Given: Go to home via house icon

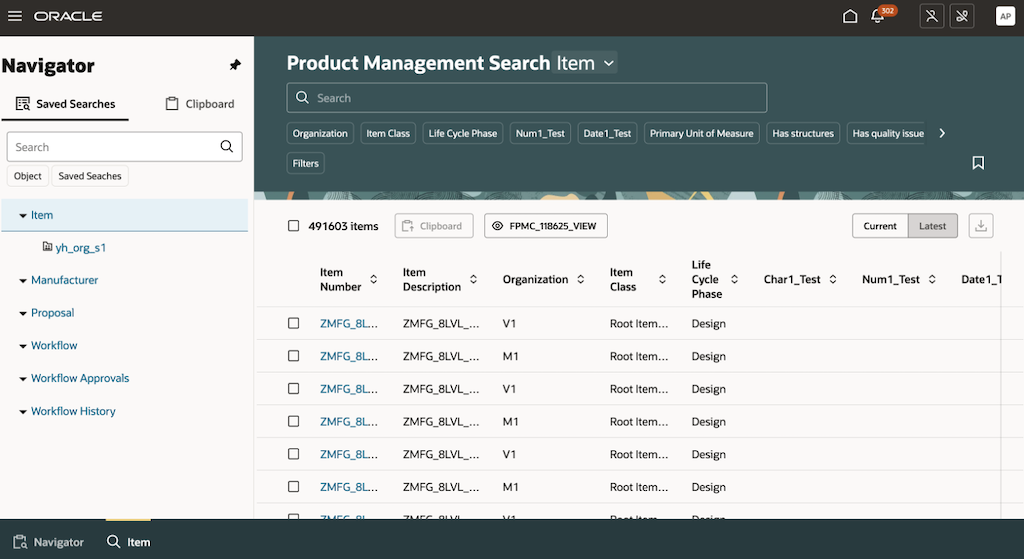Looking at the screenshot, I should click(850, 16).
